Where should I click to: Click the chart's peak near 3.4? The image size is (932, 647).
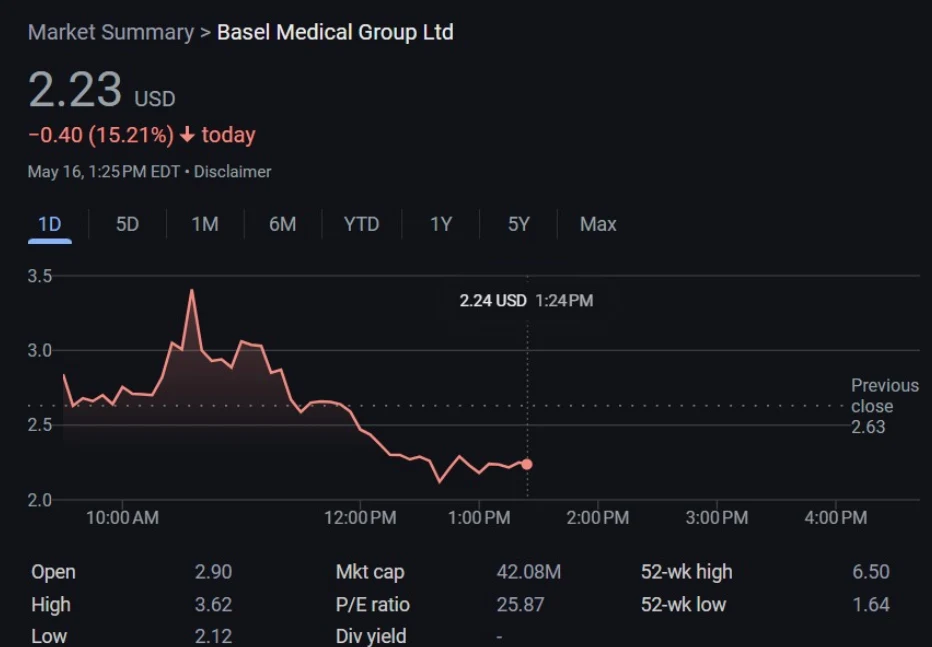(x=192, y=291)
